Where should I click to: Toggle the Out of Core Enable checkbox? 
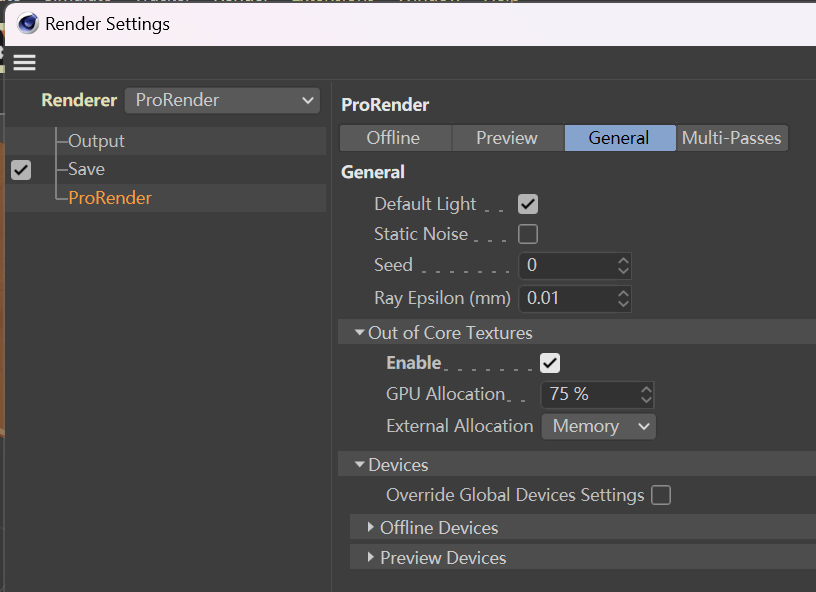pos(550,363)
